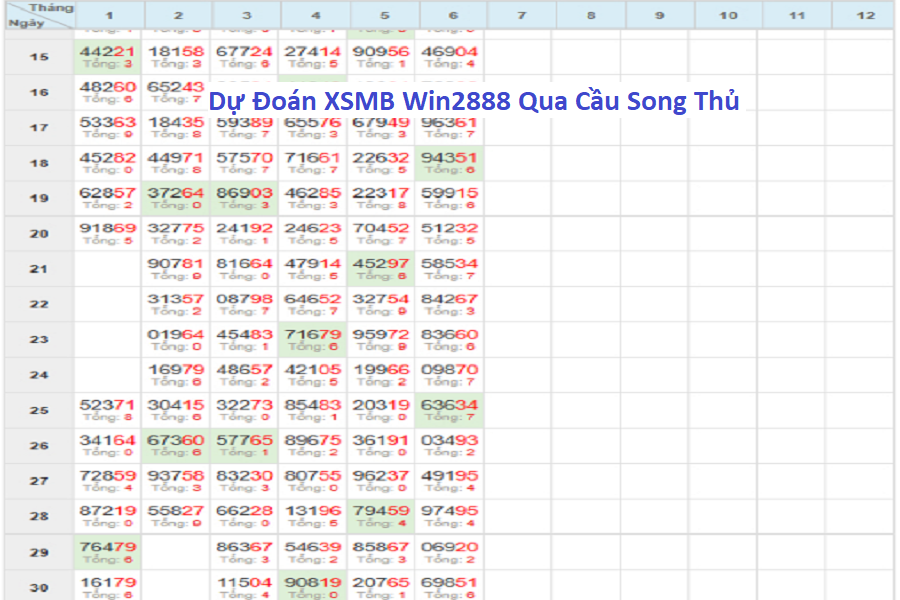Click the green cell 79459

pyautogui.click(x=381, y=516)
